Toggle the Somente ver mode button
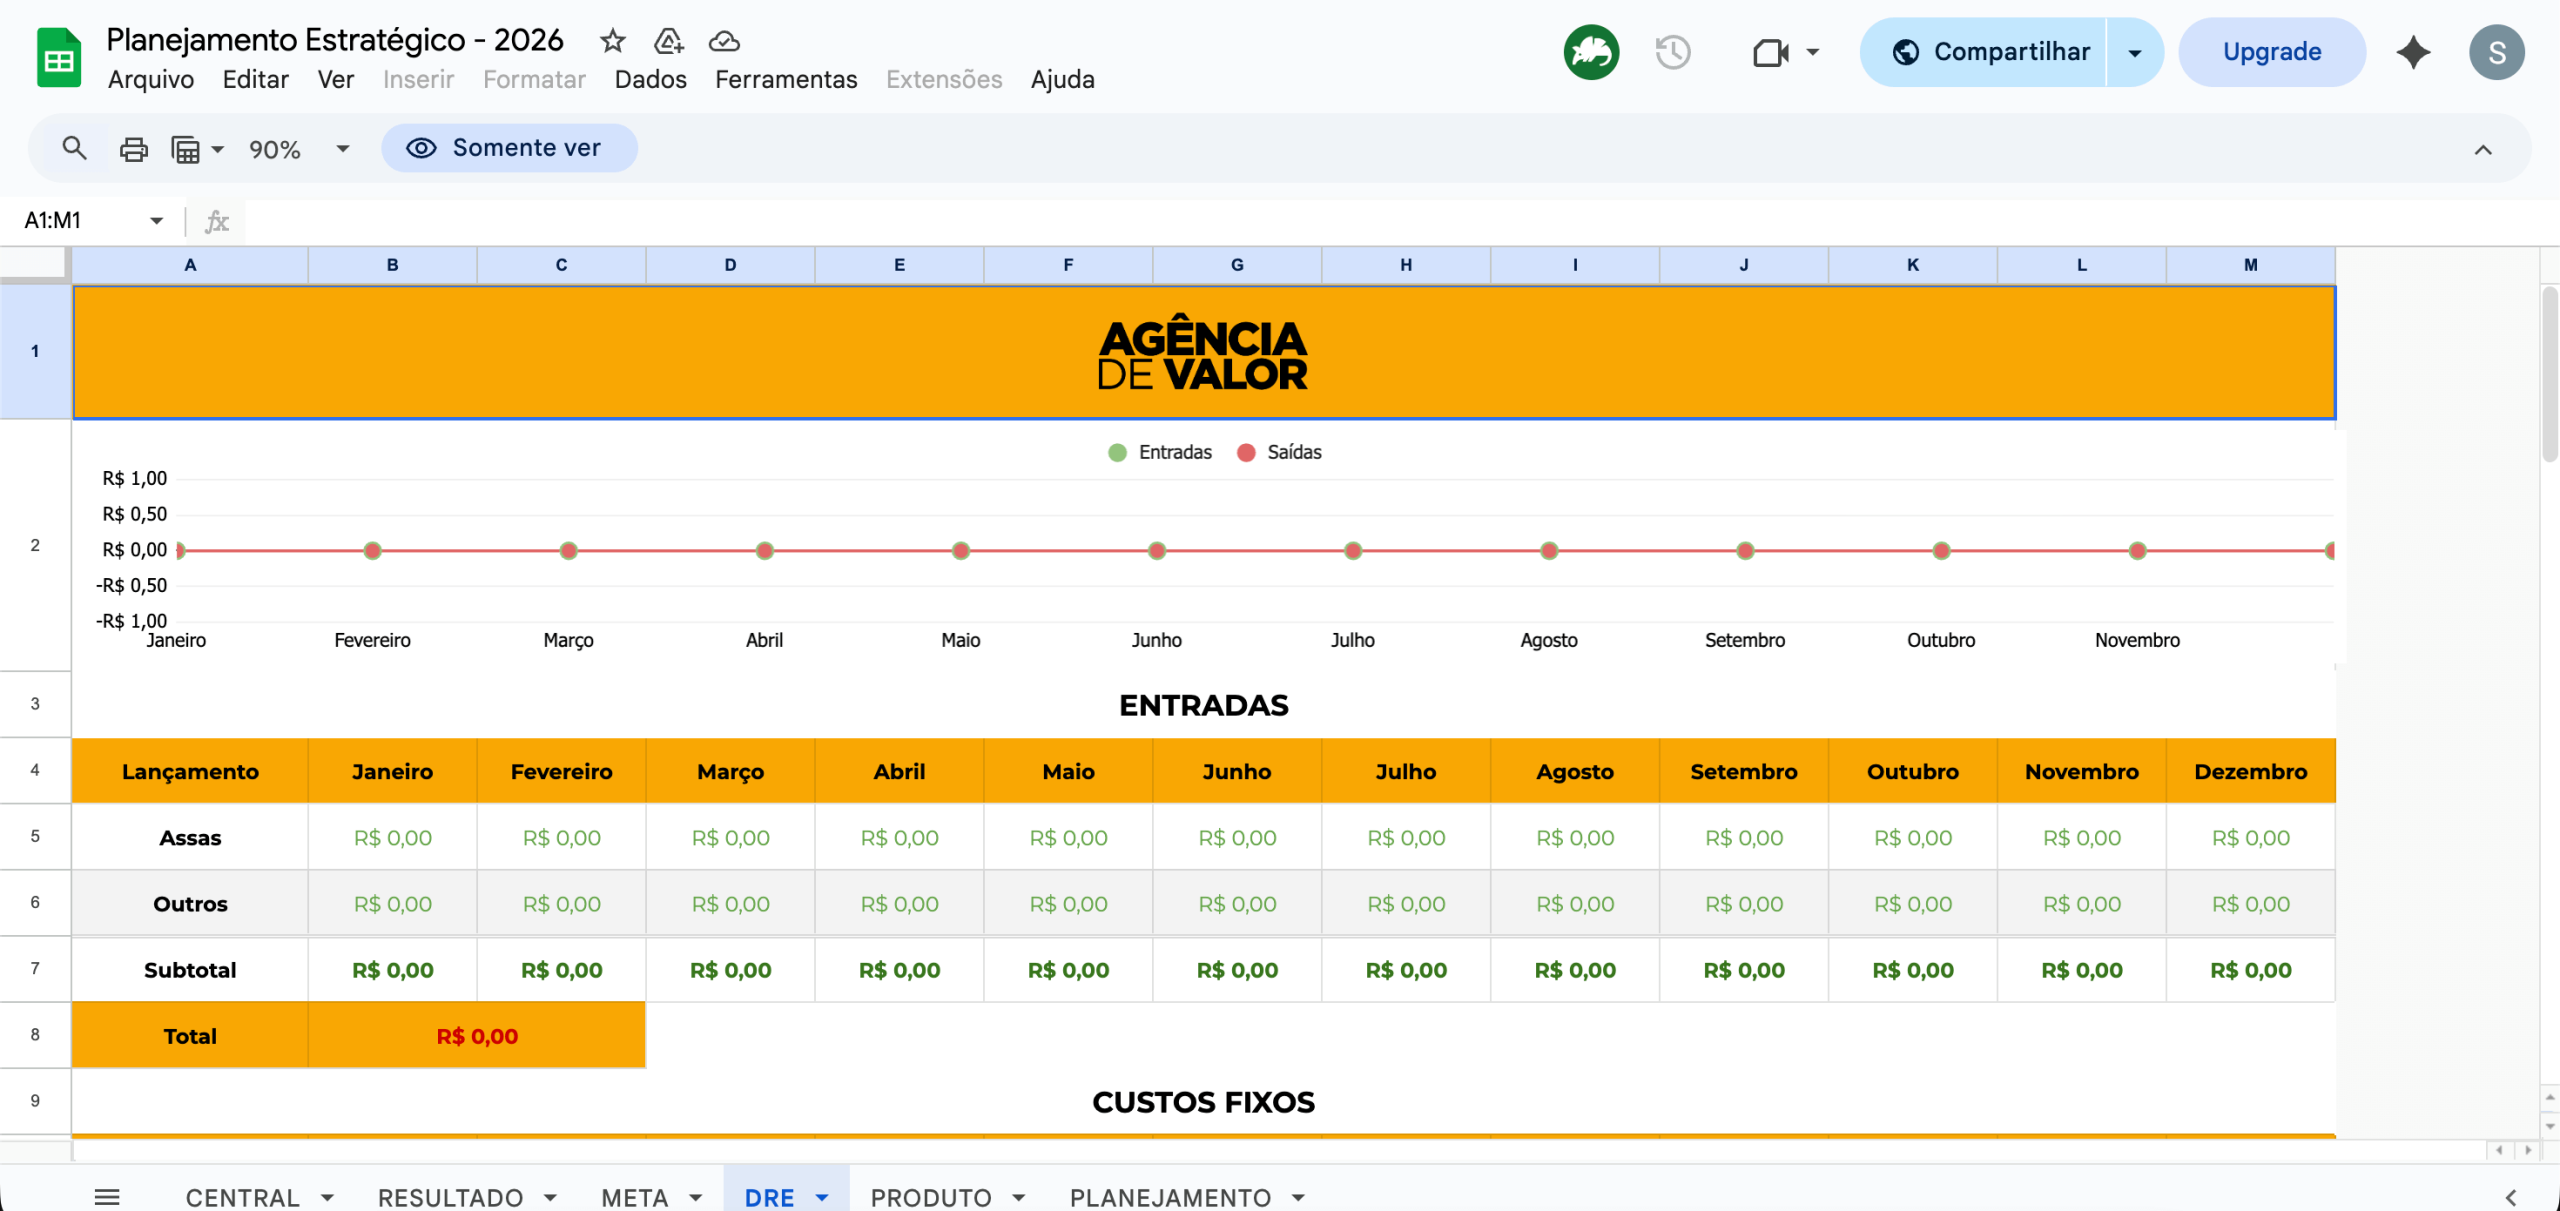Screen dimensions: 2560x1211 (x=508, y=148)
